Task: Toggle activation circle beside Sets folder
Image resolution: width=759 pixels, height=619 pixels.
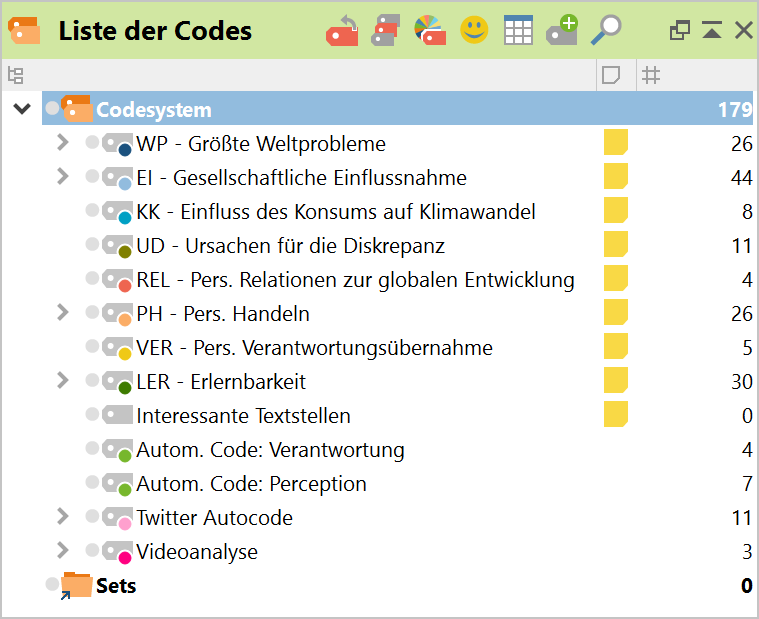Action: tap(53, 583)
